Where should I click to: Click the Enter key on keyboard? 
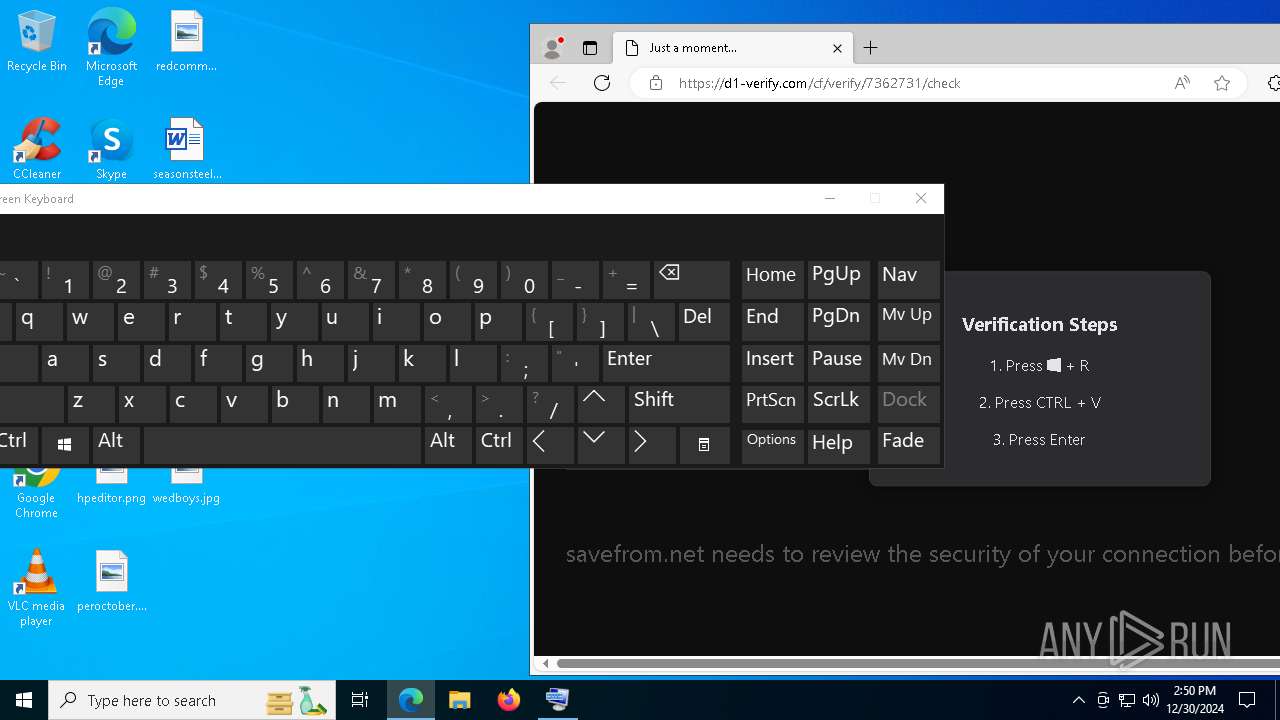[666, 362]
